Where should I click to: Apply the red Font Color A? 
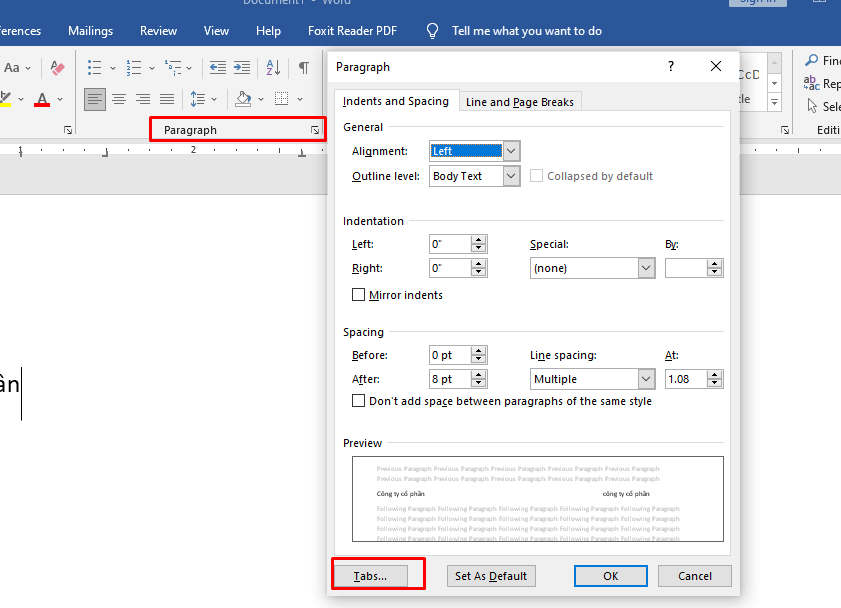point(42,99)
